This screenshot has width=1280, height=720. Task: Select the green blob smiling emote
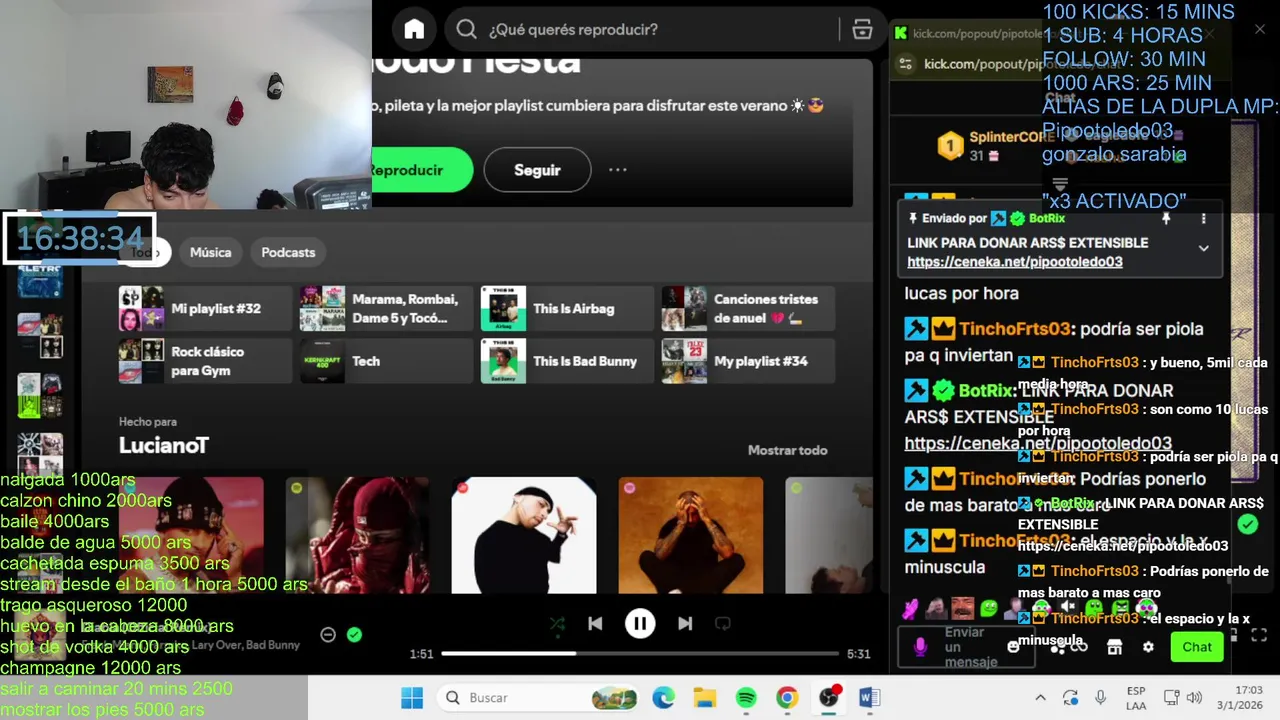coord(988,608)
